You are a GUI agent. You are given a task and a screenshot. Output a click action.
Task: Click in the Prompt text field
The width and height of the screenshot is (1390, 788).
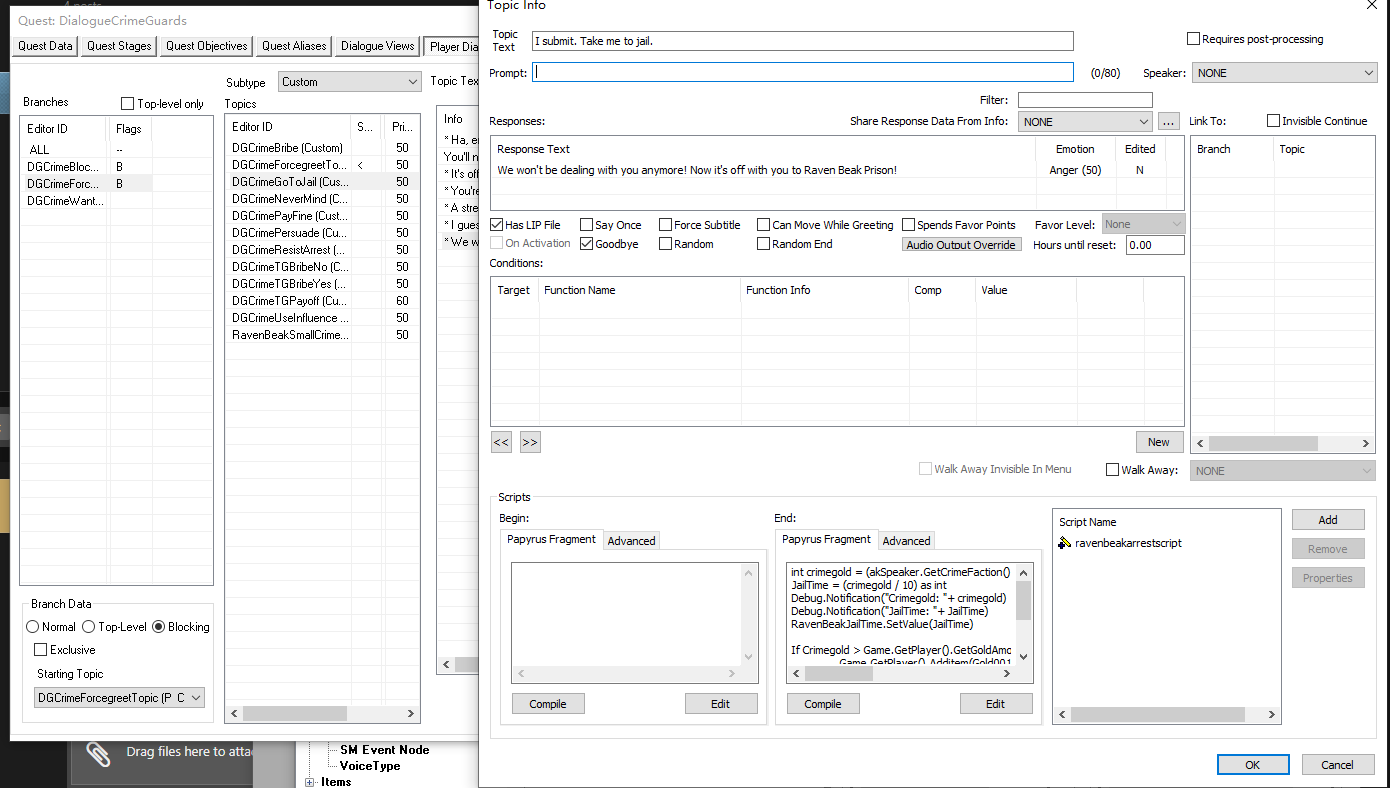point(803,72)
